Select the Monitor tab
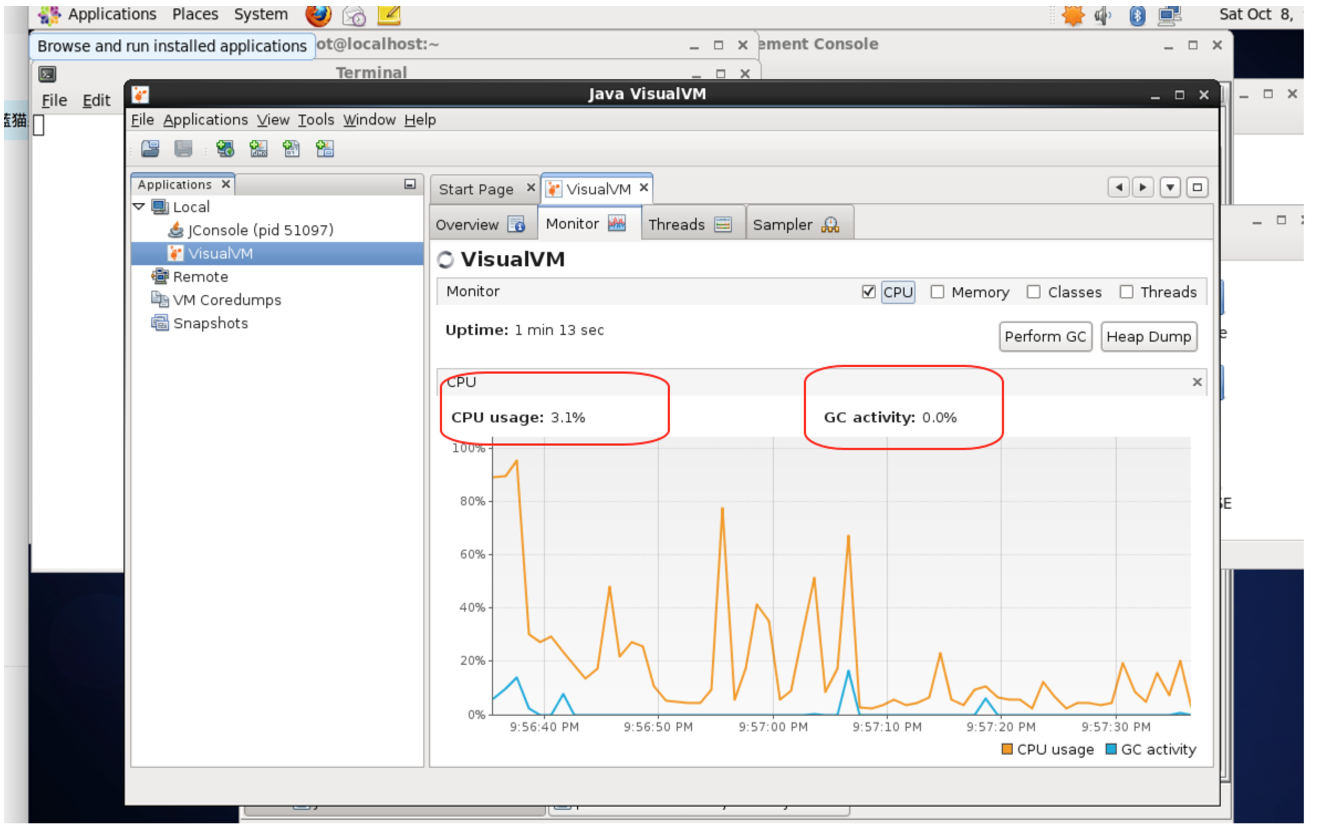 click(588, 224)
